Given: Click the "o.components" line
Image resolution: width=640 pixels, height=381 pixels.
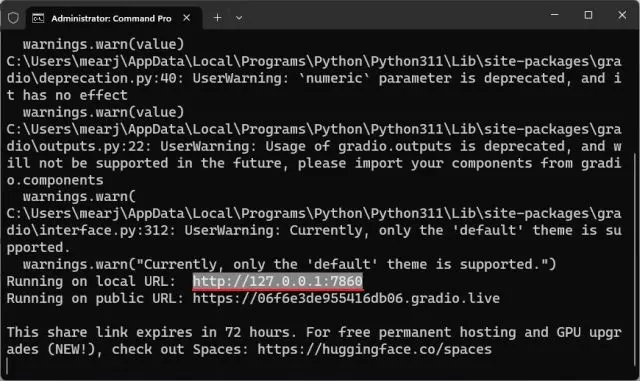Looking at the screenshot, I should pos(55,180).
